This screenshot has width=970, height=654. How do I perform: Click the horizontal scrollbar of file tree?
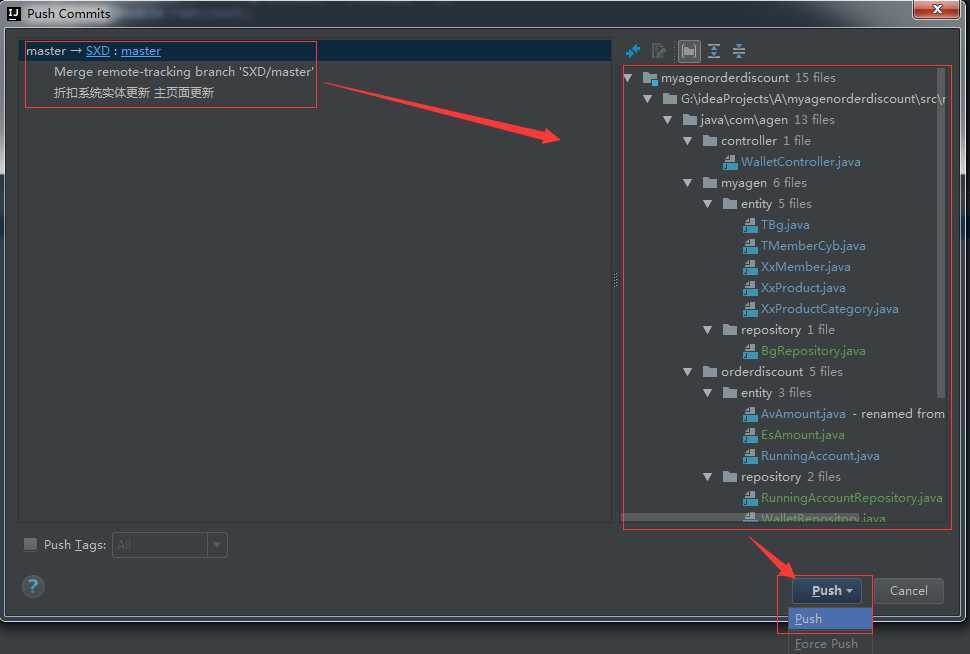click(739, 517)
